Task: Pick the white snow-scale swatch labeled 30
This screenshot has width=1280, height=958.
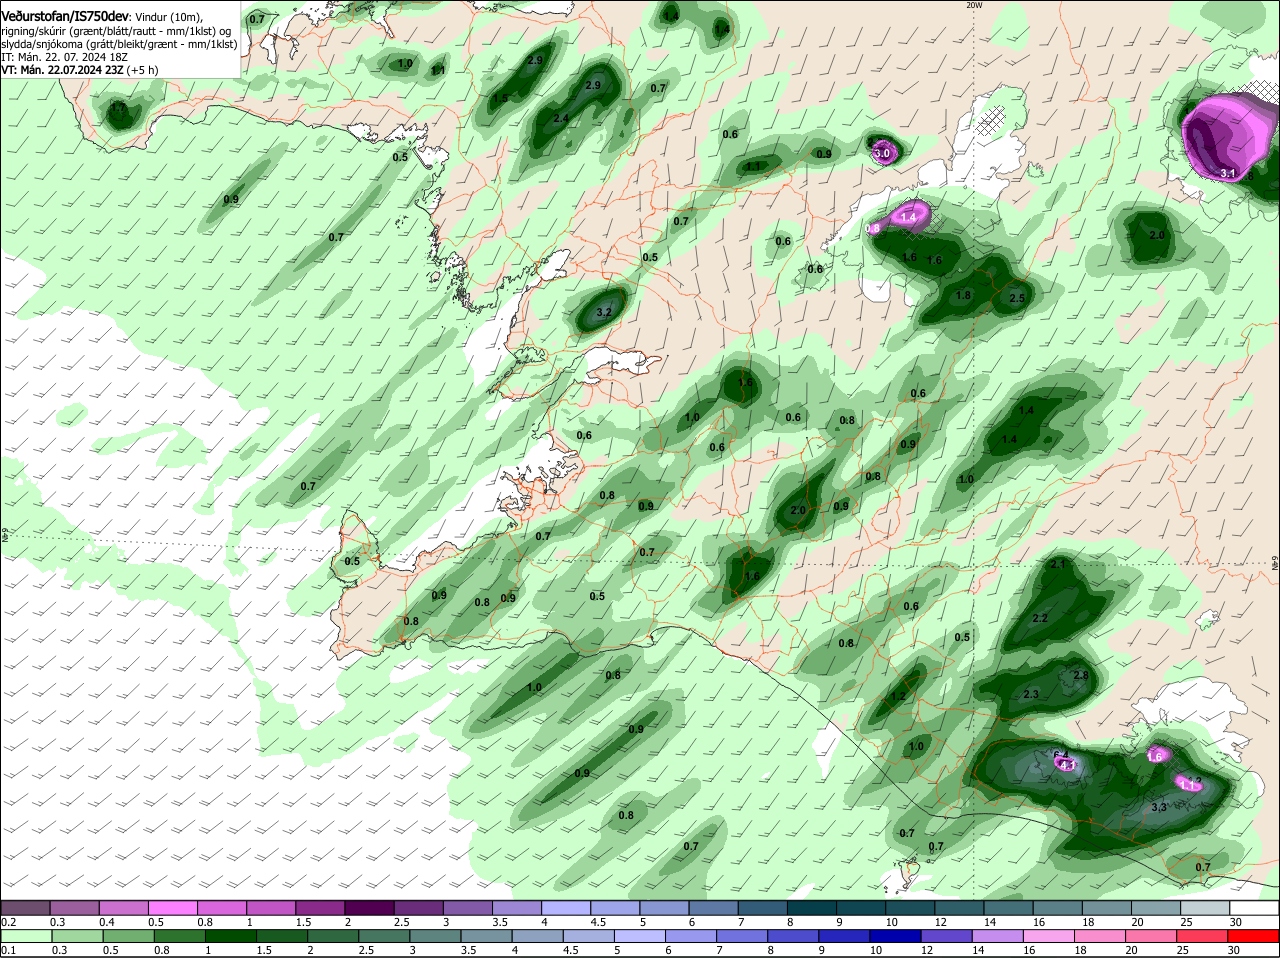Action: coord(1255,907)
